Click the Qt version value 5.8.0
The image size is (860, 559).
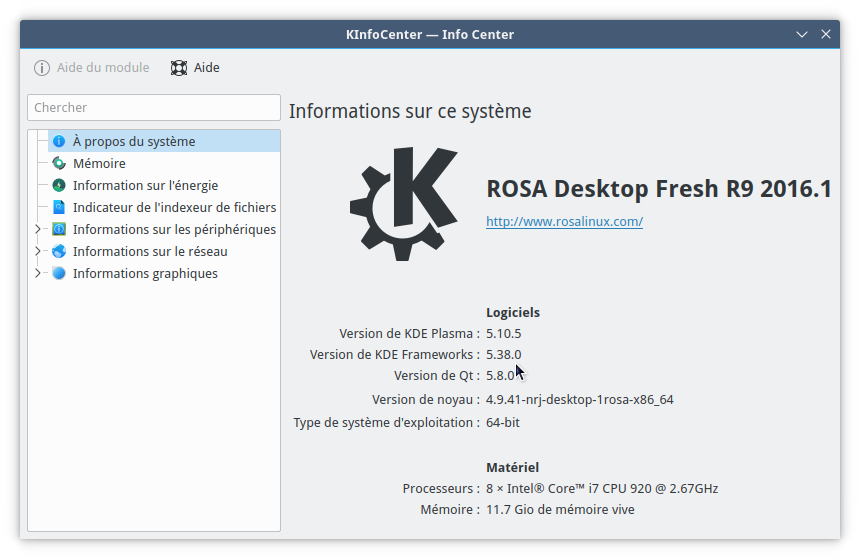pos(500,375)
